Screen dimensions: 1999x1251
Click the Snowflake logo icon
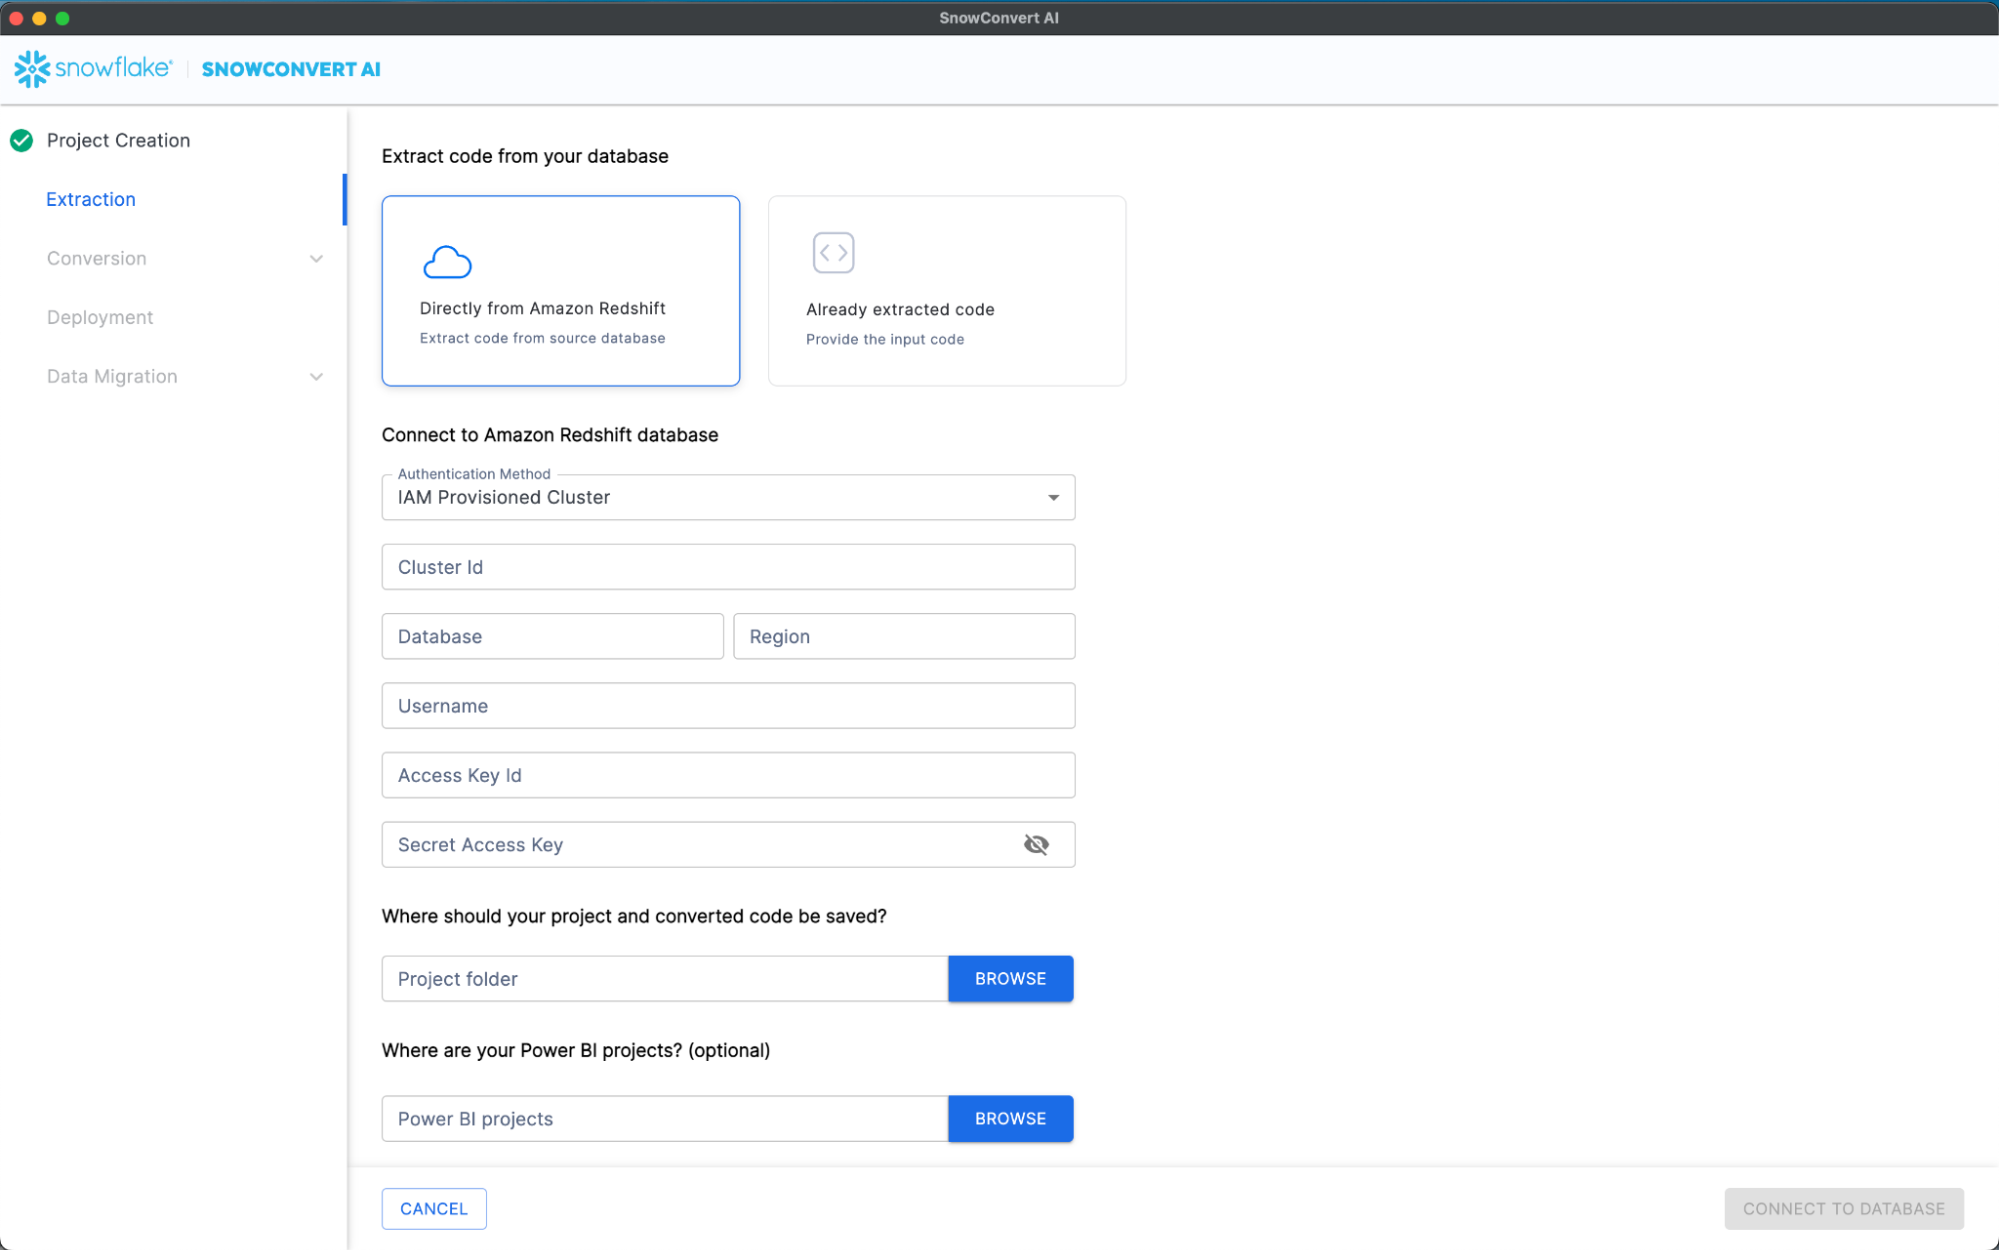coord(32,69)
